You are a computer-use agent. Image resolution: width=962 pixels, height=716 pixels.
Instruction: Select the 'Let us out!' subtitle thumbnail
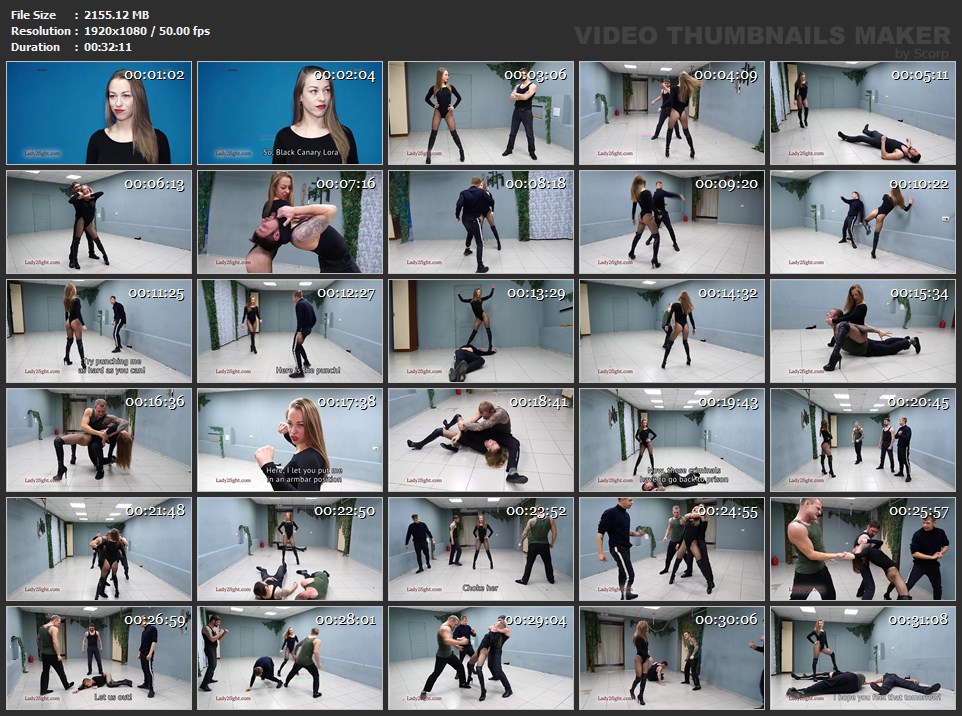pos(98,658)
